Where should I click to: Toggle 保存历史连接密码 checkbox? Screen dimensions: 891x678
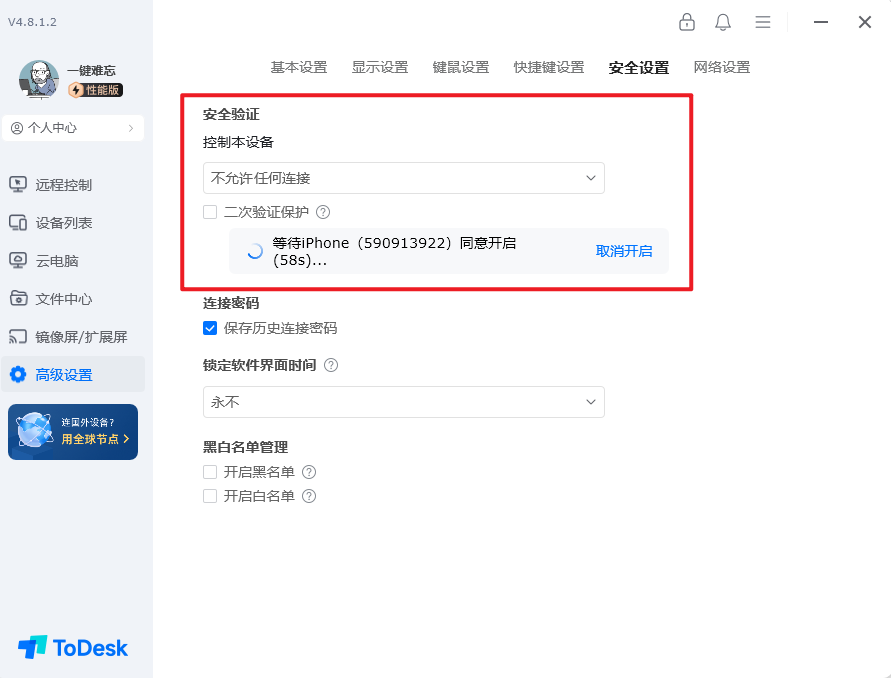tap(210, 328)
